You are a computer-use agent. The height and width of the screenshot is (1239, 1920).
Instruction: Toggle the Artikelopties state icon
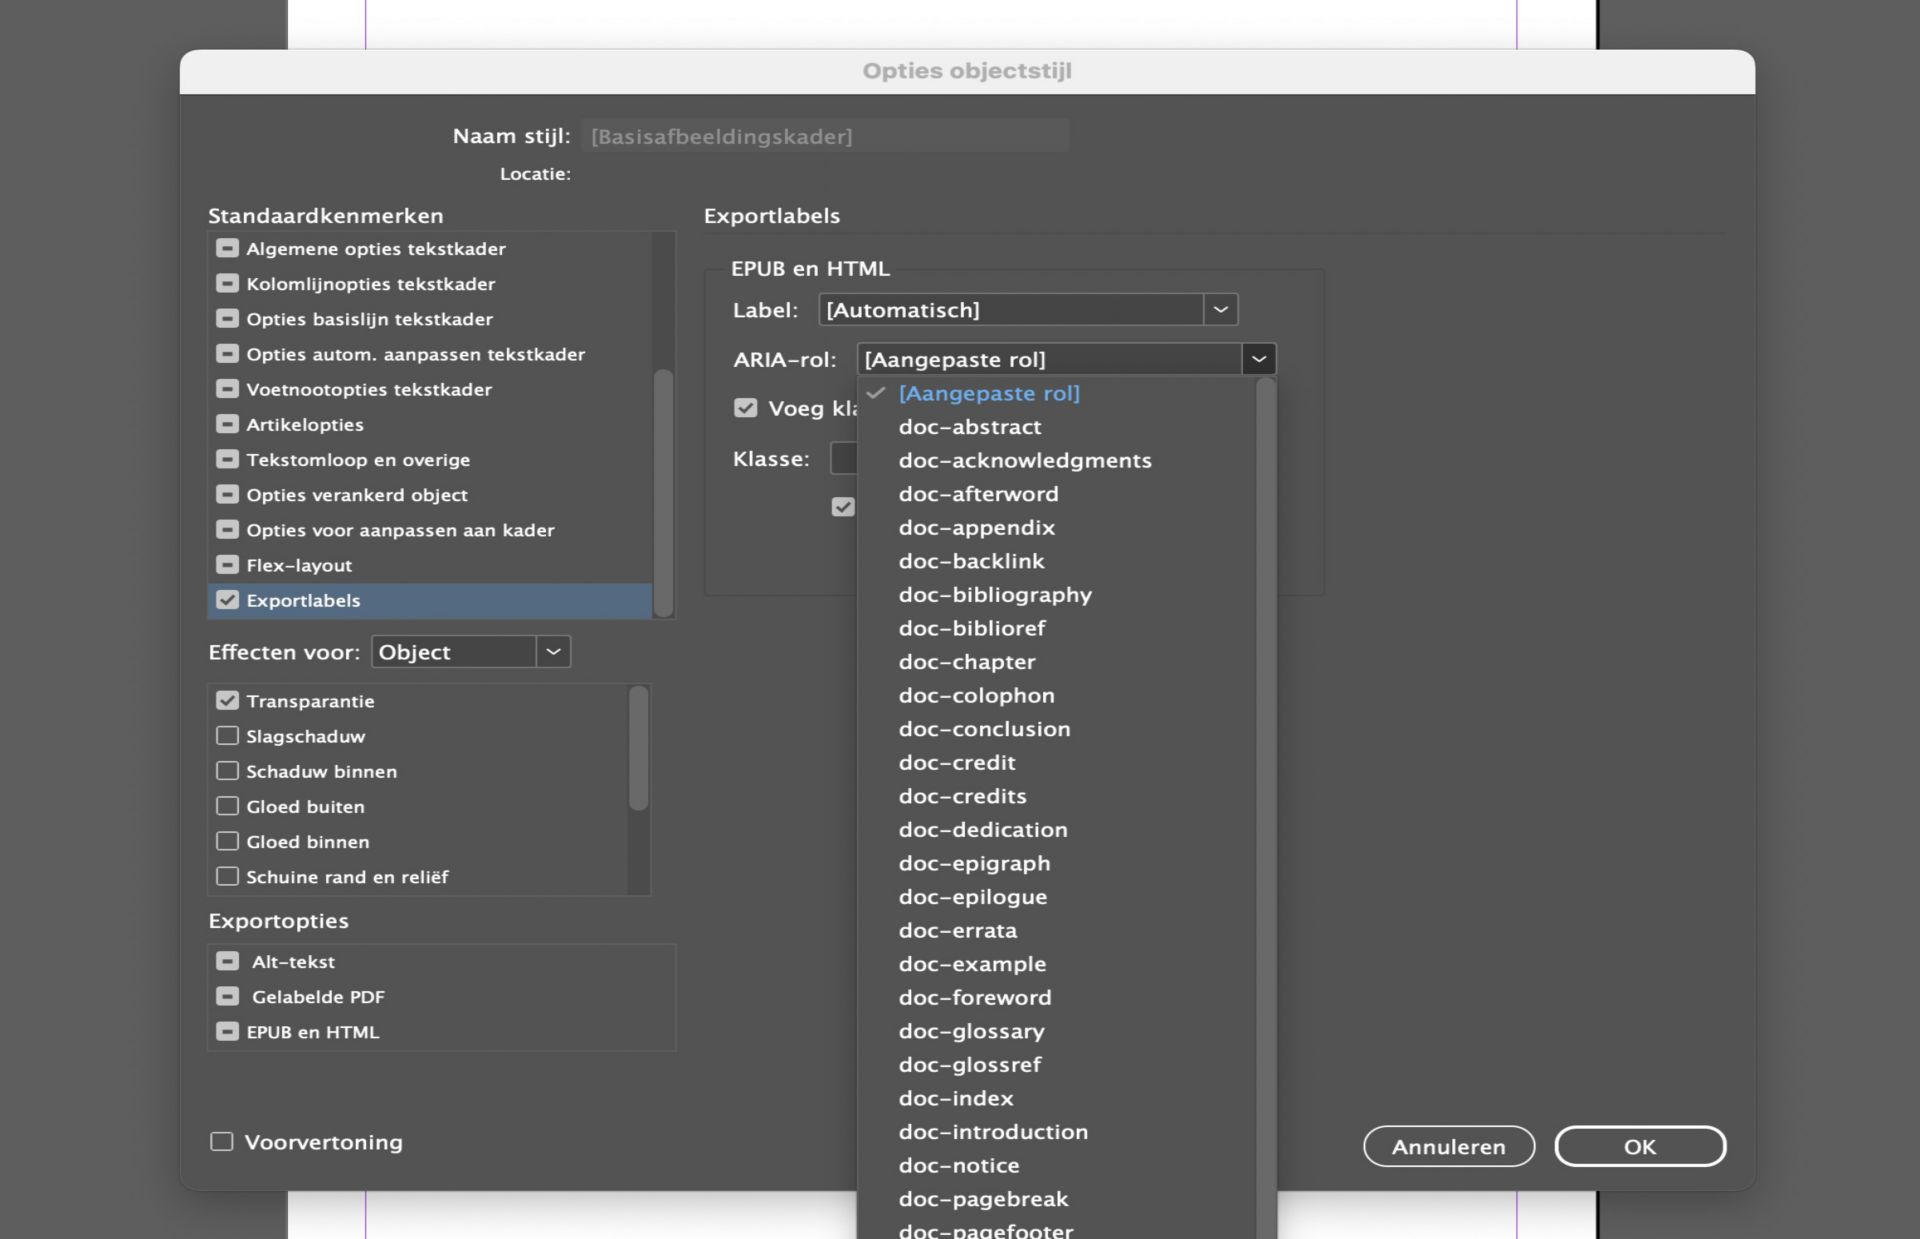[x=227, y=424]
